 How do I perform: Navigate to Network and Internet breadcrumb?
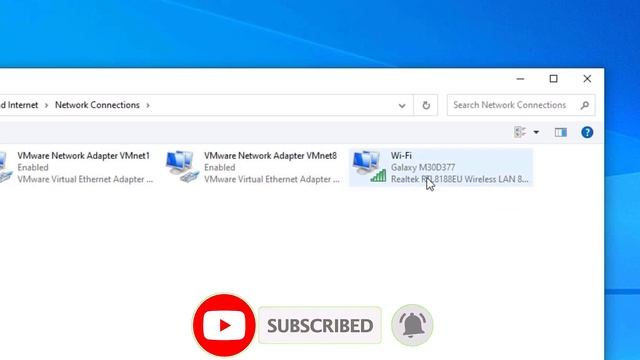19,105
